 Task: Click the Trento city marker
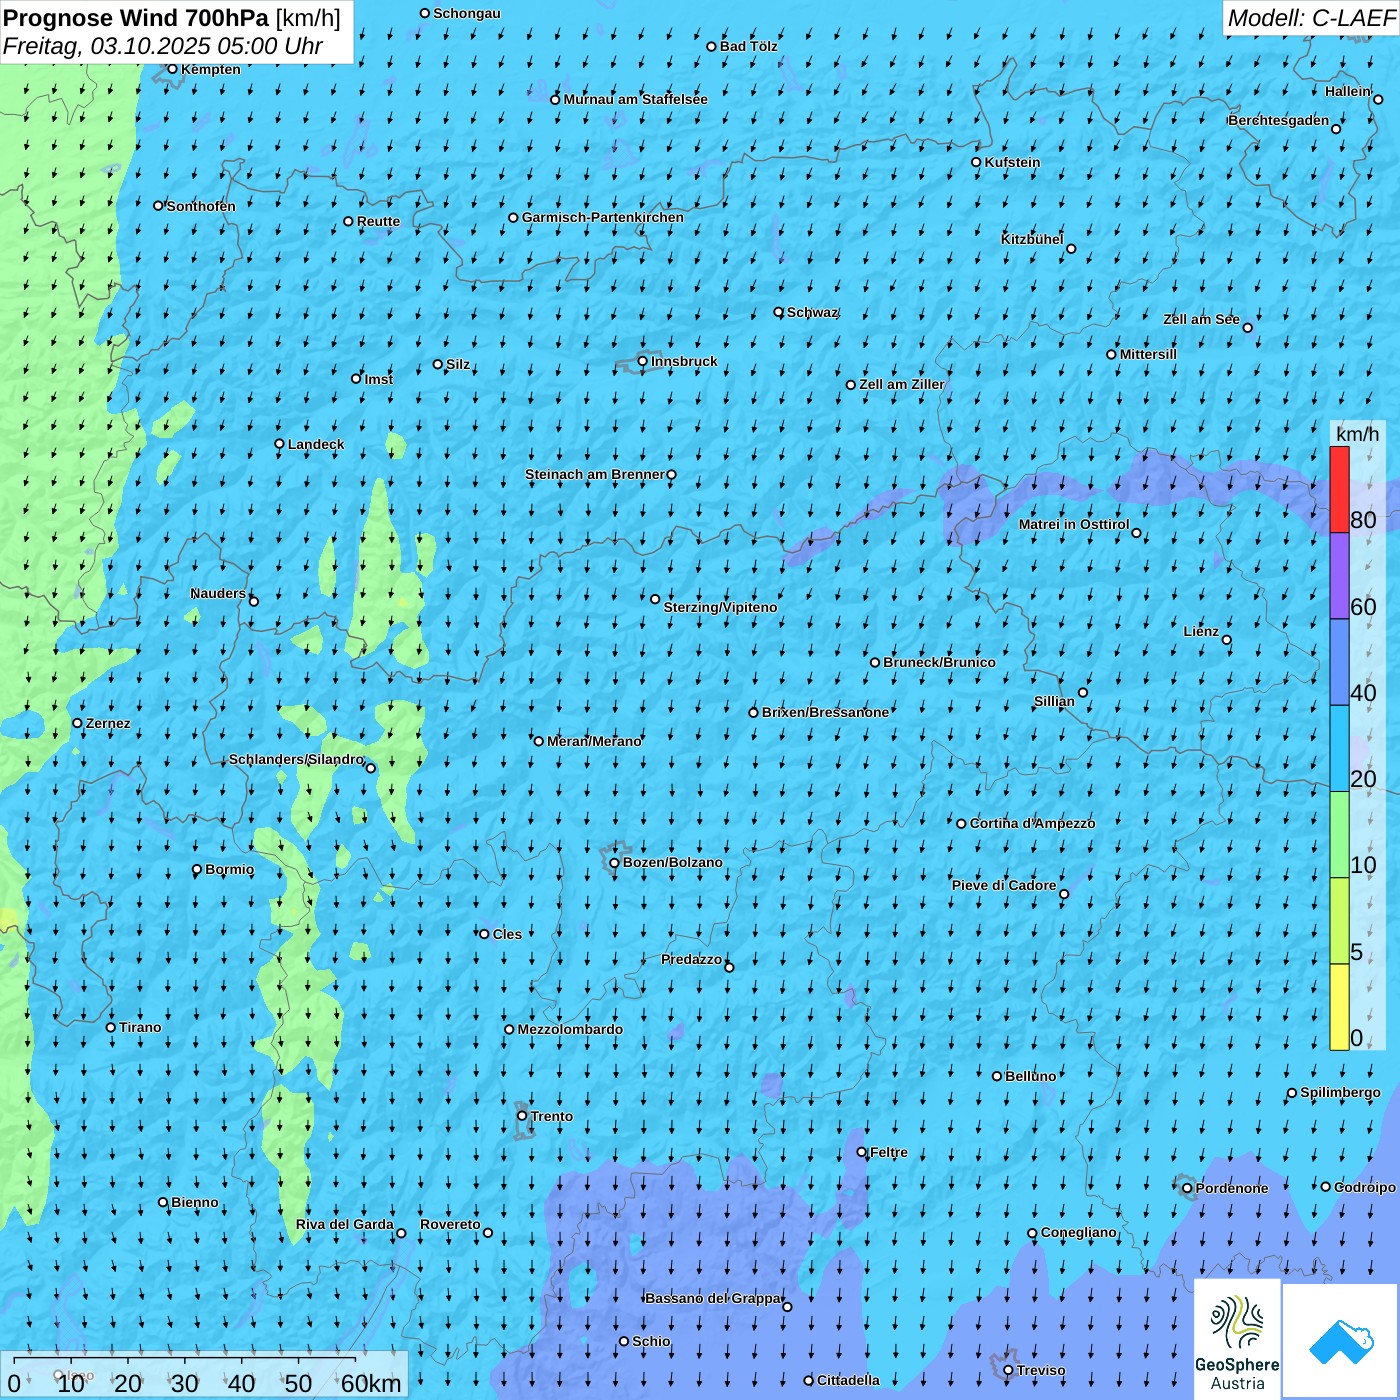click(x=522, y=1116)
